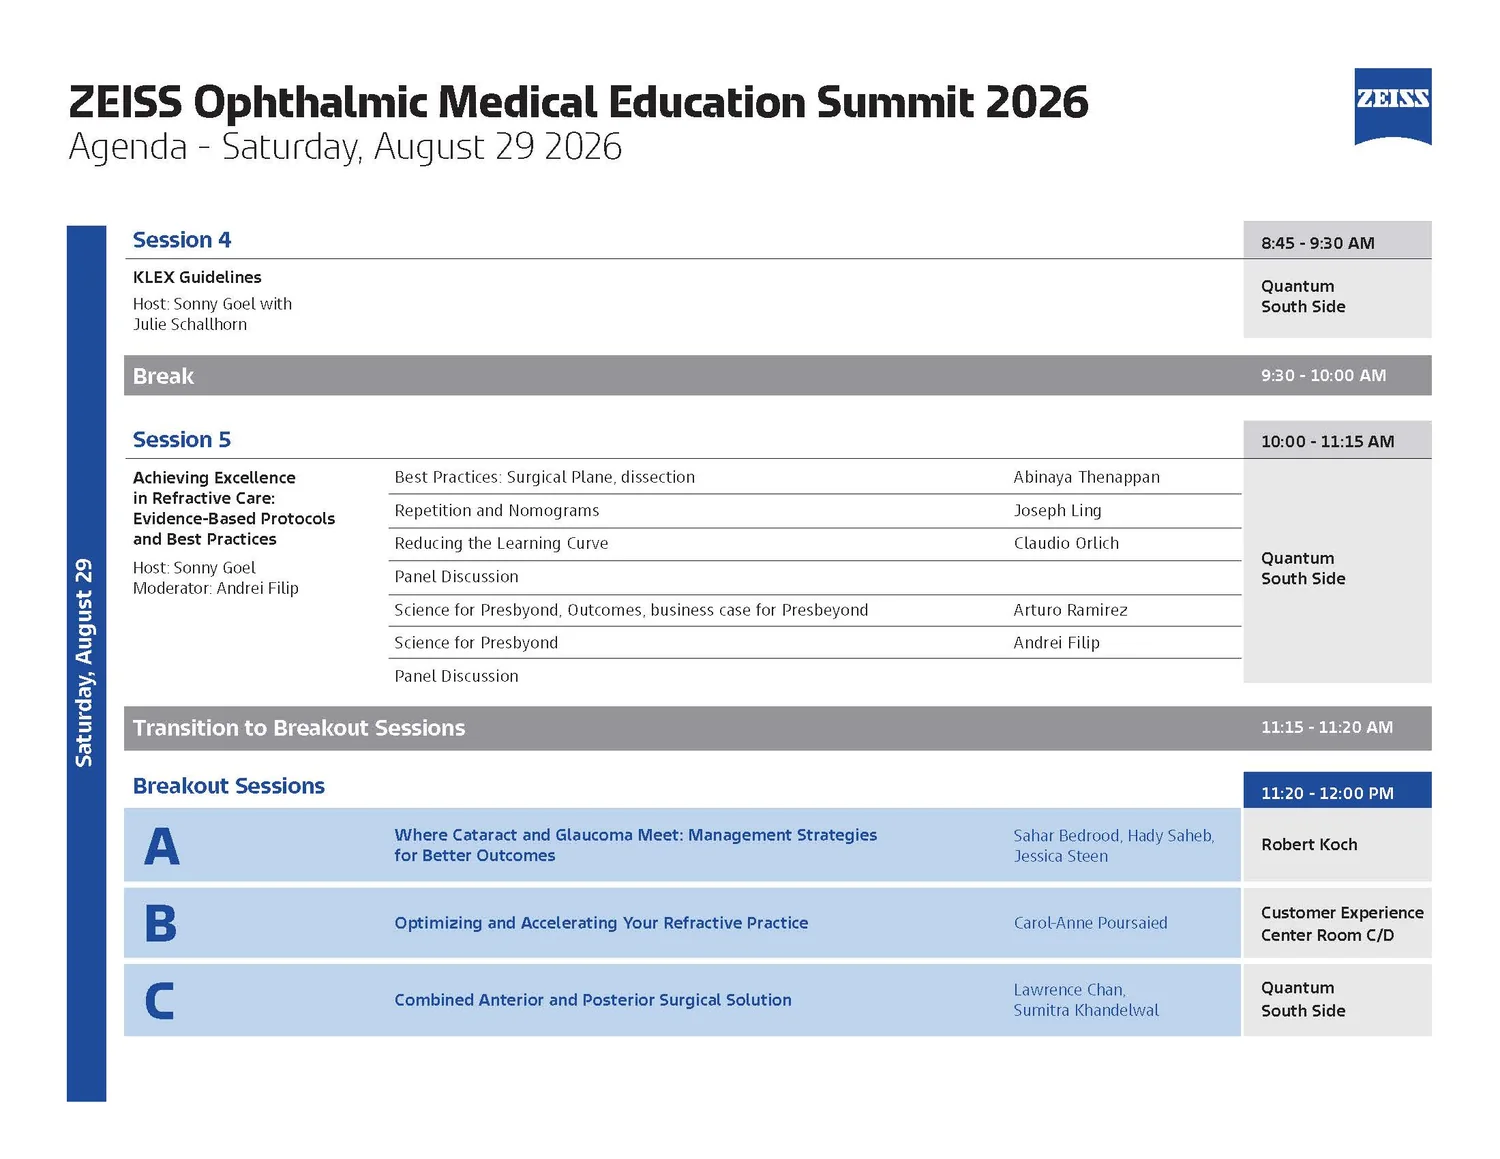This screenshot has width=1500, height=1159.
Task: Click the 'Robert Koch' room
Action: point(1309,844)
